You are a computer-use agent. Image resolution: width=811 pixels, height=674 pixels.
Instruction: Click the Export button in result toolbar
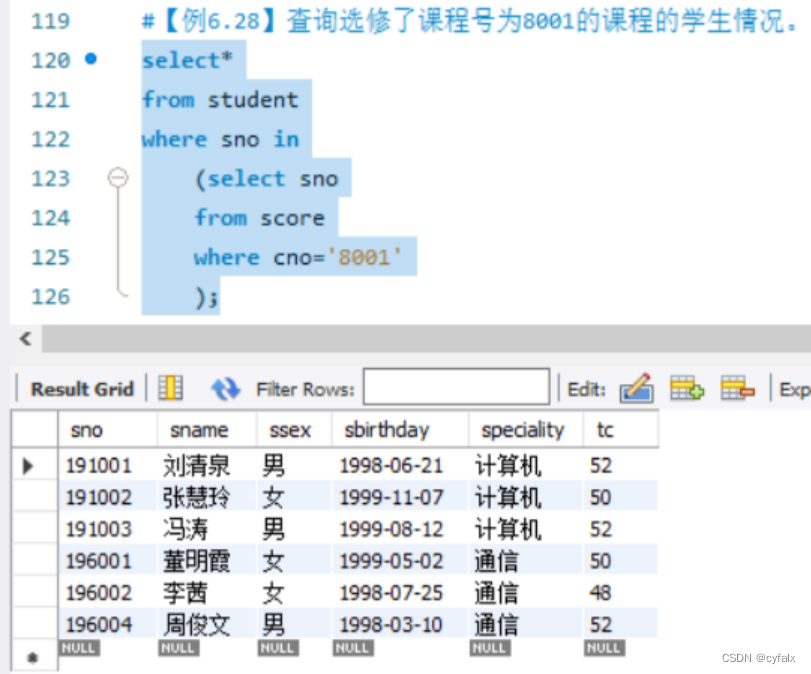(x=794, y=389)
